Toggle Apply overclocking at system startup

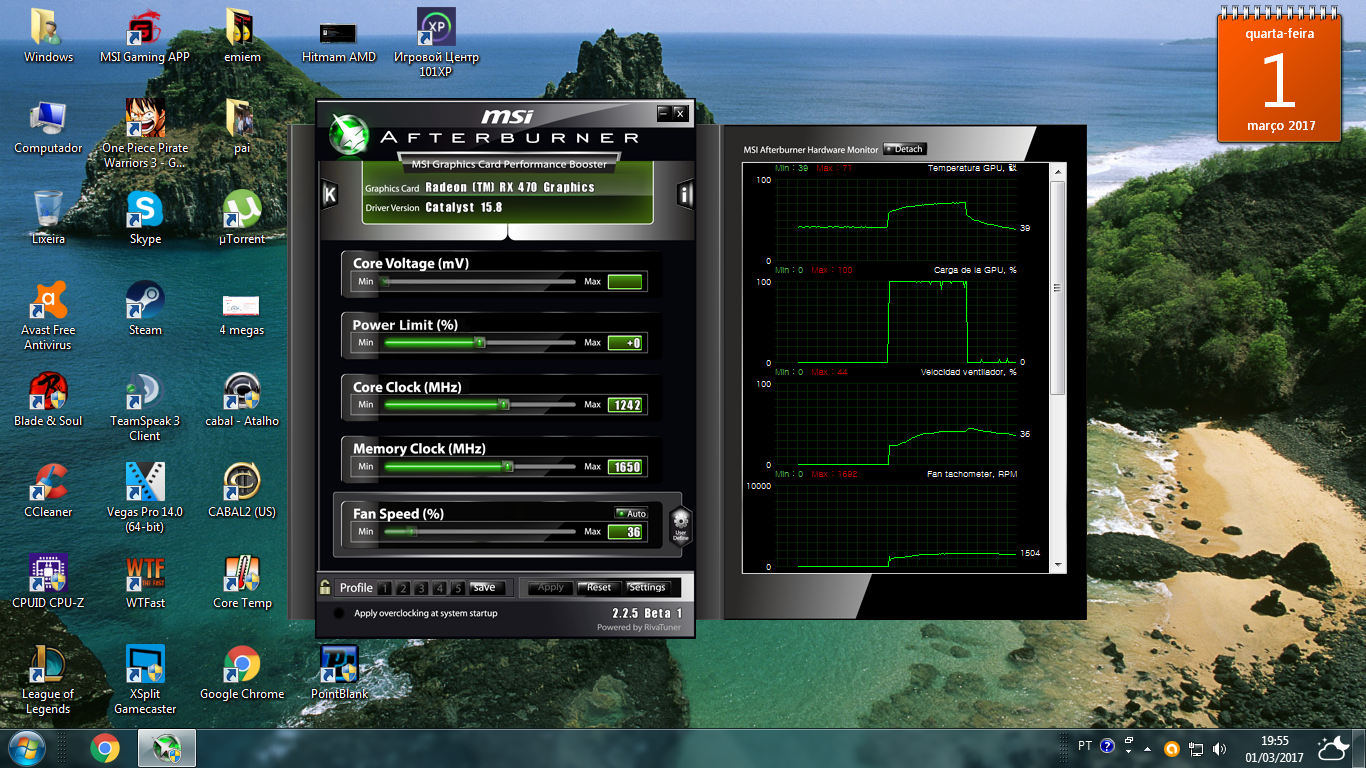[x=339, y=613]
